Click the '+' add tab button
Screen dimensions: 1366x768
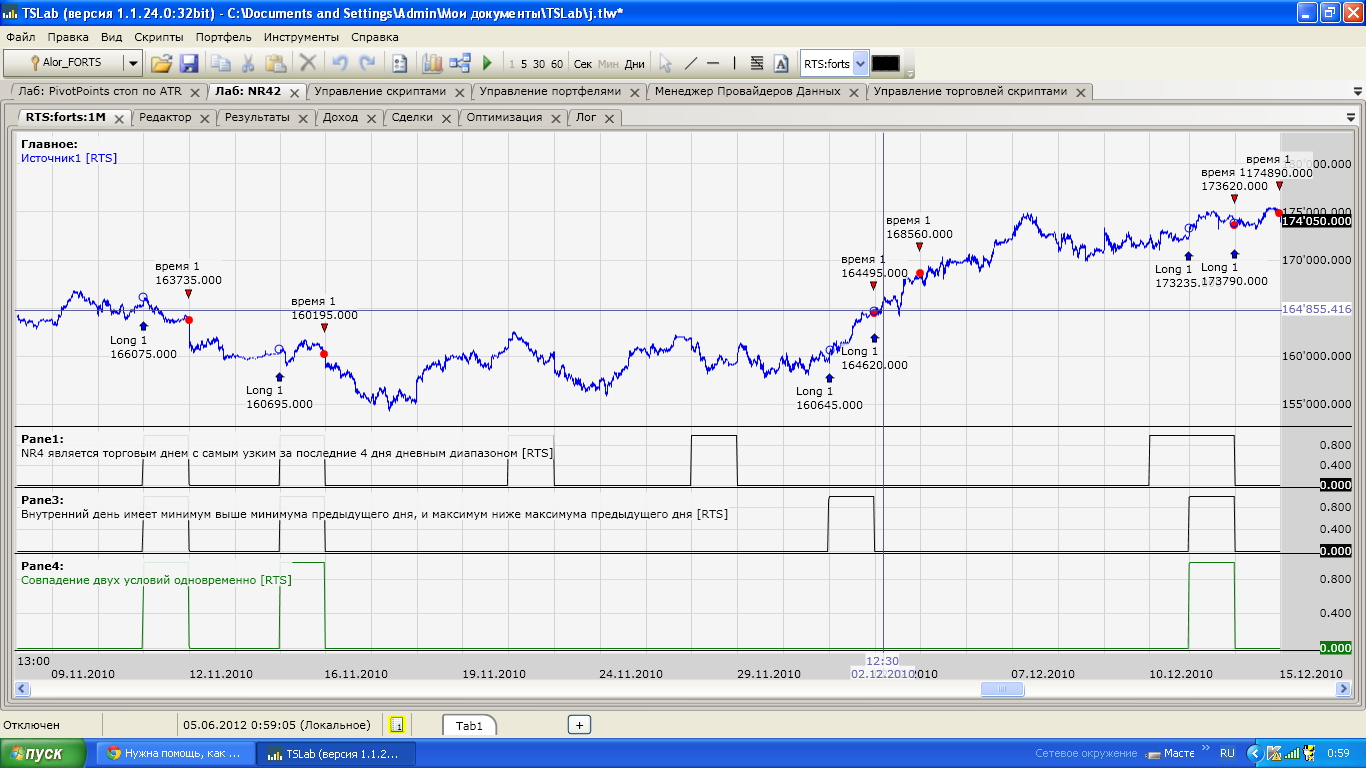pos(579,725)
